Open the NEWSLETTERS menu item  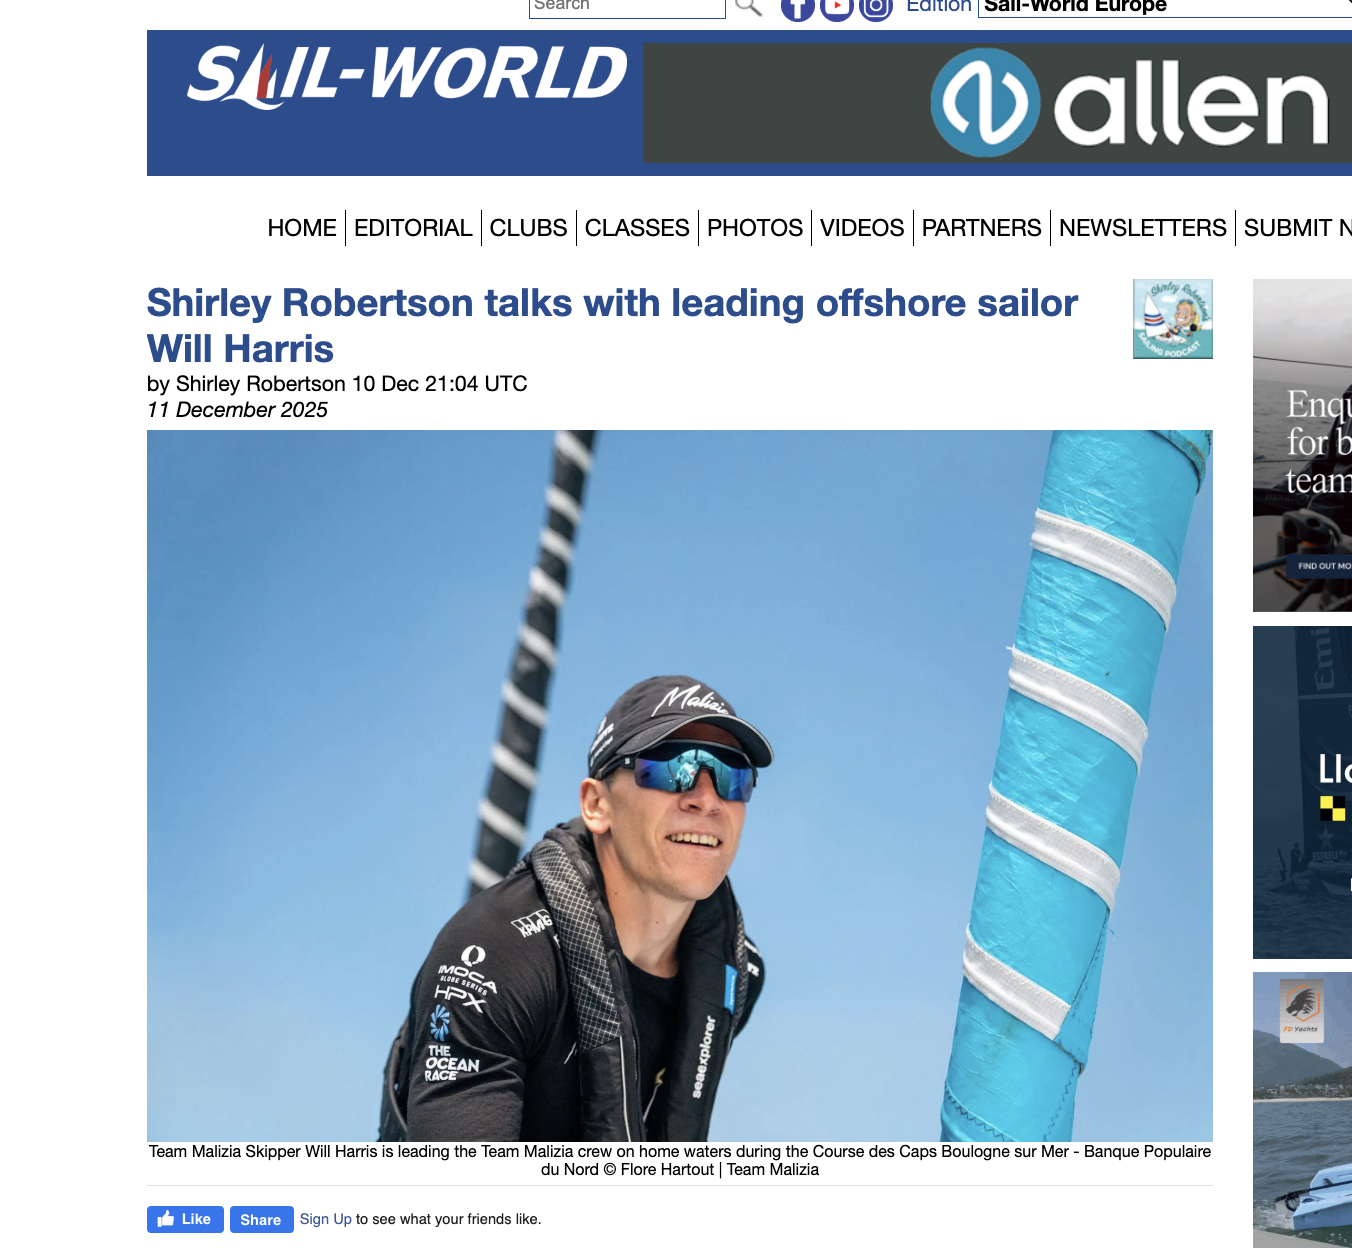(x=1143, y=228)
